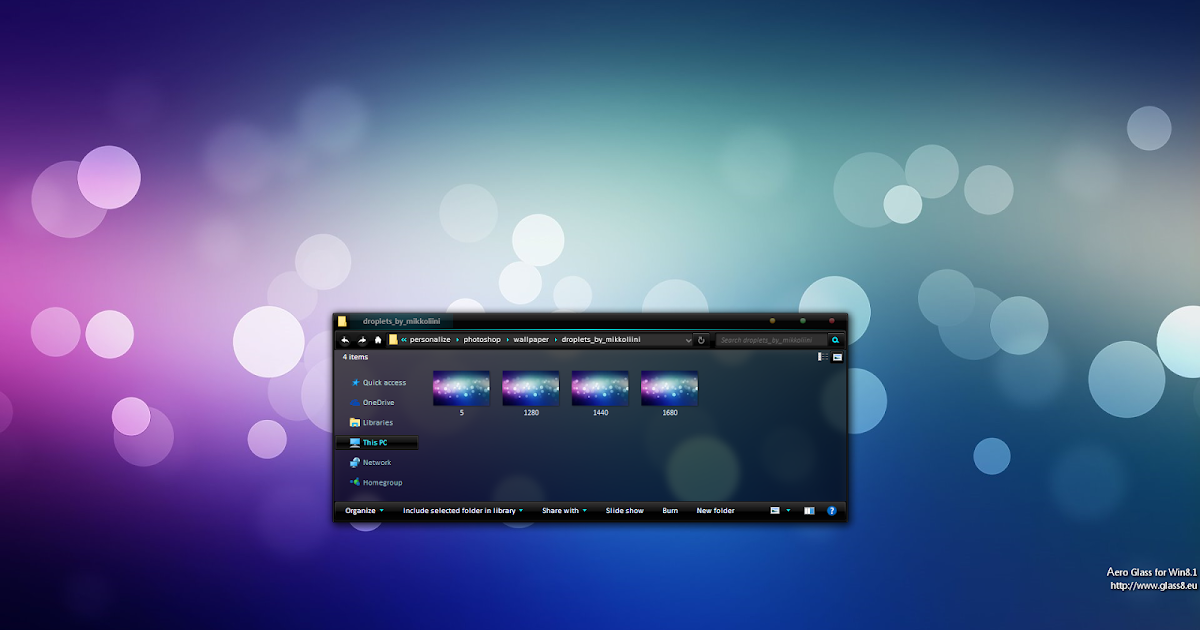Screen dimensions: 1200x630
Task: Expand the arrow after photoshop breadcrumb
Action: 507,340
